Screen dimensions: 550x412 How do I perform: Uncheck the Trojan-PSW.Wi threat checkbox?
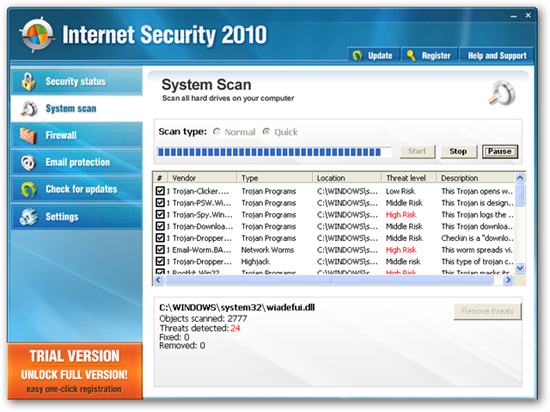pyautogui.click(x=160, y=203)
